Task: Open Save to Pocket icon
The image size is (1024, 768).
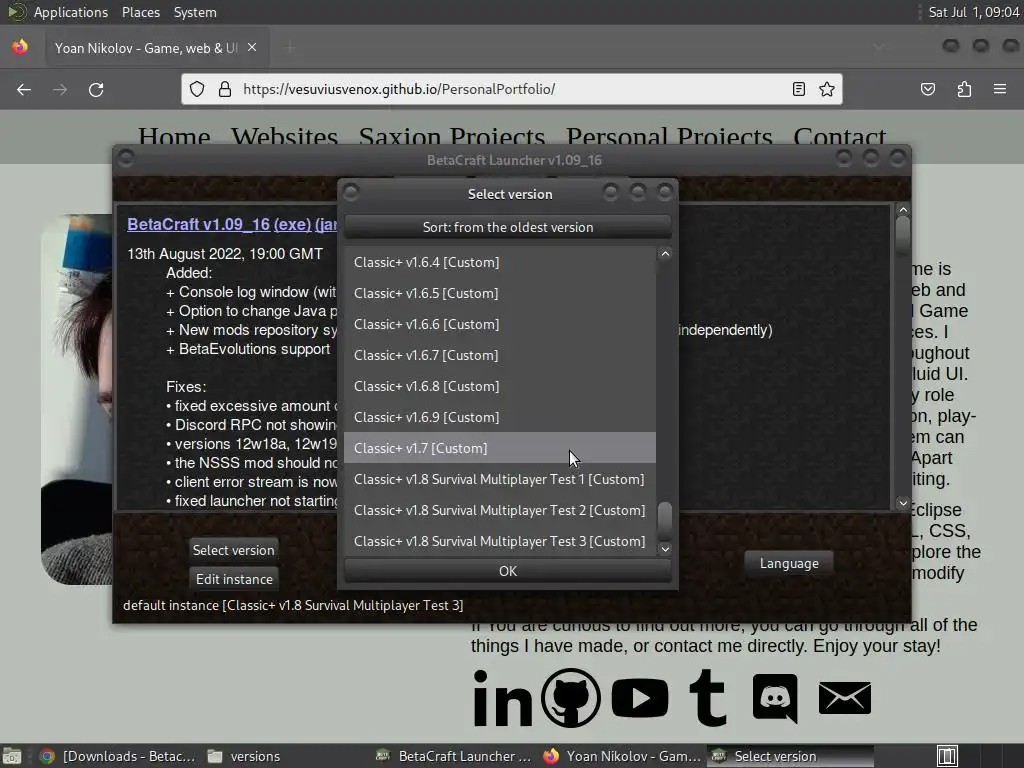Action: click(x=927, y=89)
